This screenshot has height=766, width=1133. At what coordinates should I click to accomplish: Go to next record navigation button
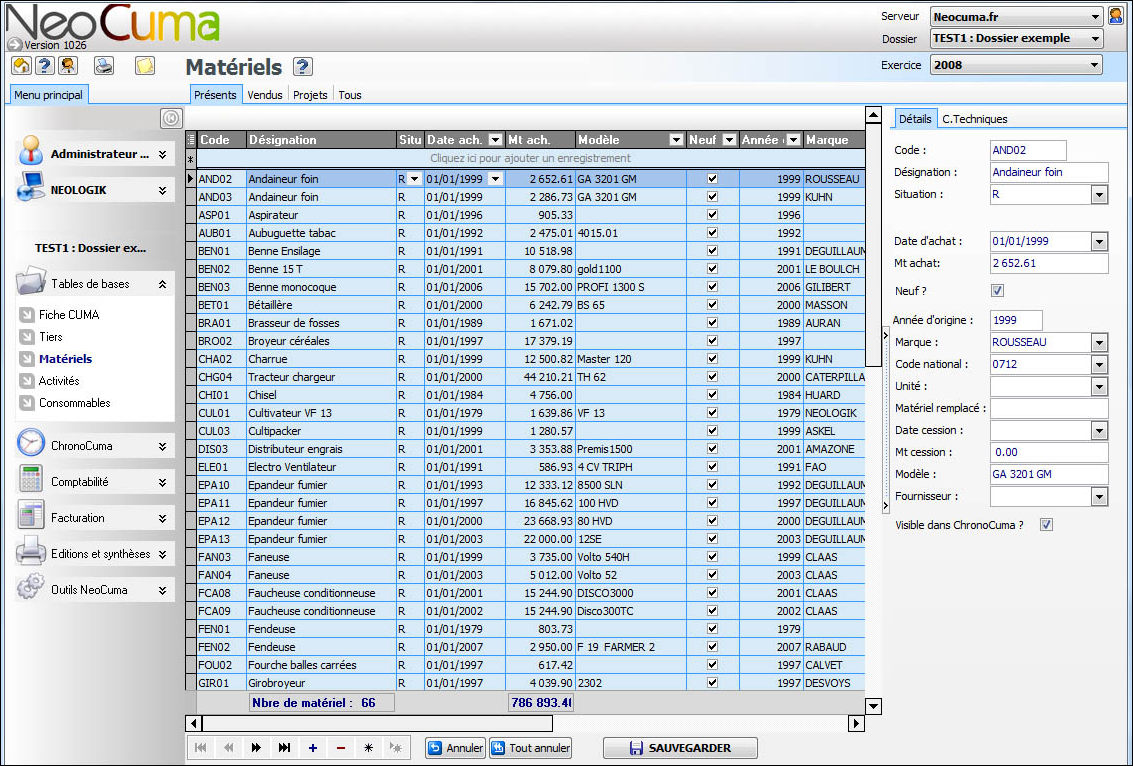click(x=256, y=748)
